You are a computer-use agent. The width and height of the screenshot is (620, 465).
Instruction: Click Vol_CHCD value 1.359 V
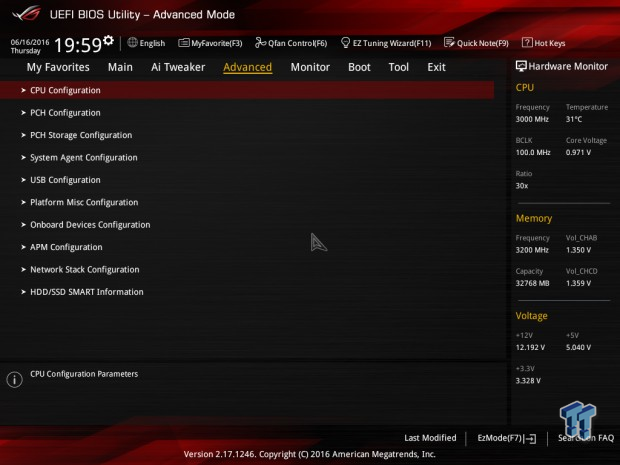coord(578,283)
